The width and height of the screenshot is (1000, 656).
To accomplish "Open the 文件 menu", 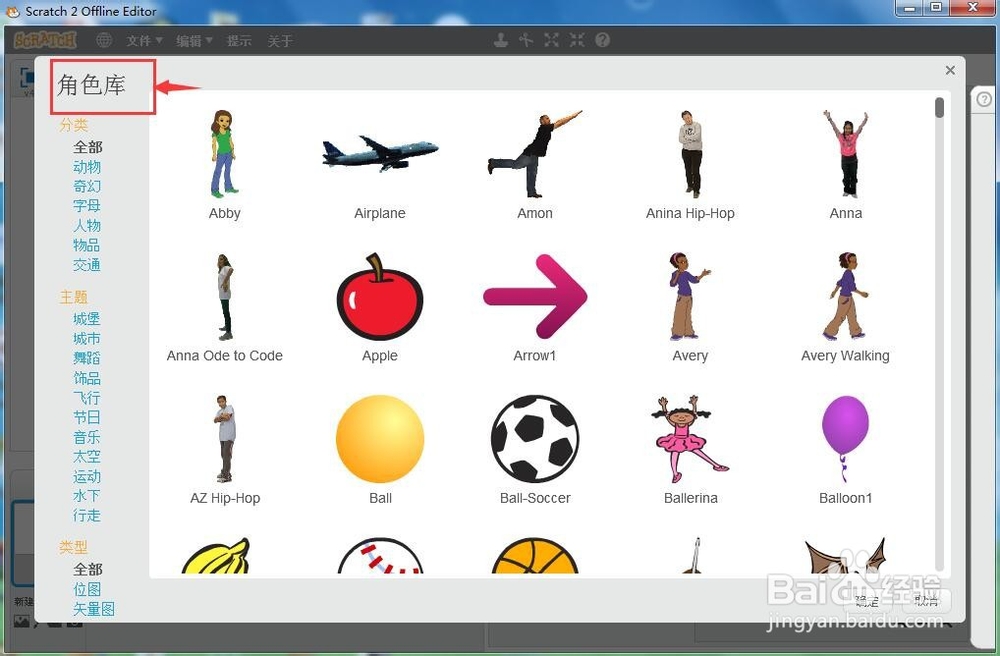I will 144,41.
